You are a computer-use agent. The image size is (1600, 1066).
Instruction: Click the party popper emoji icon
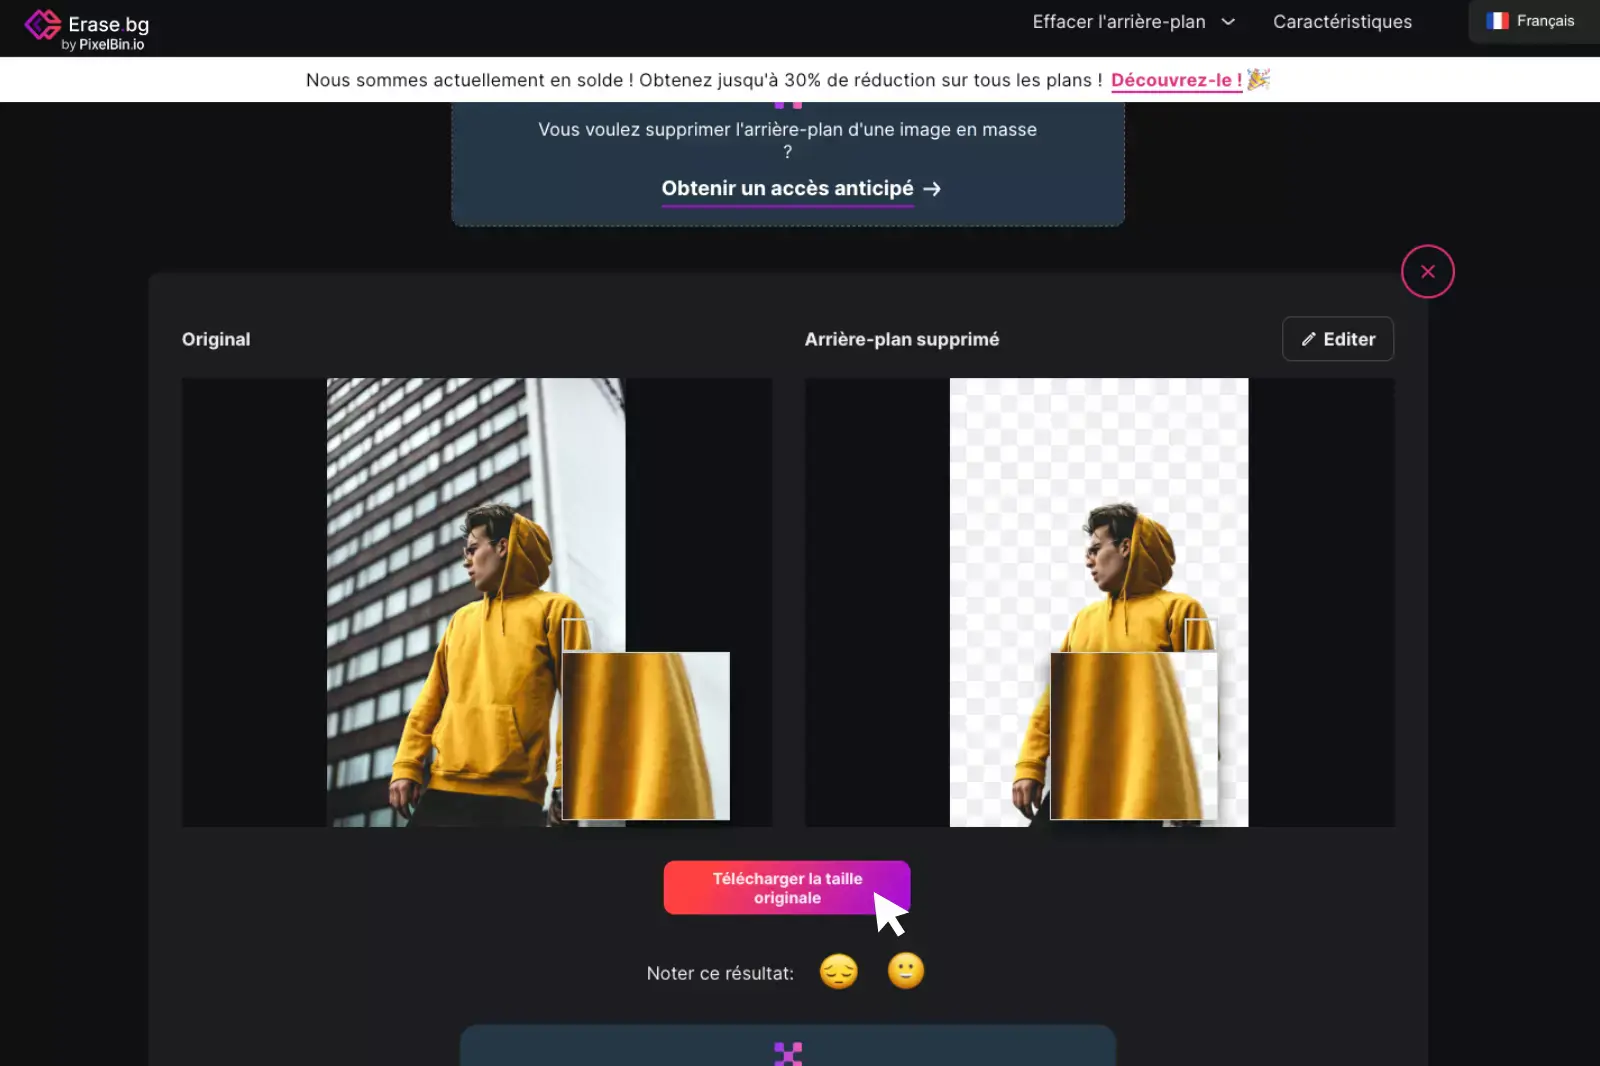(1258, 79)
